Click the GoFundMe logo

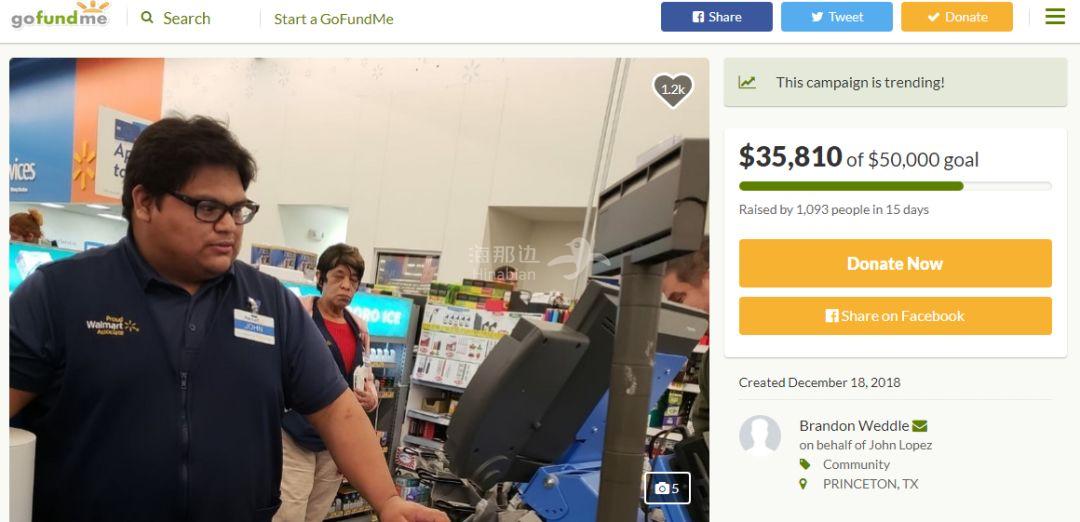pos(60,15)
